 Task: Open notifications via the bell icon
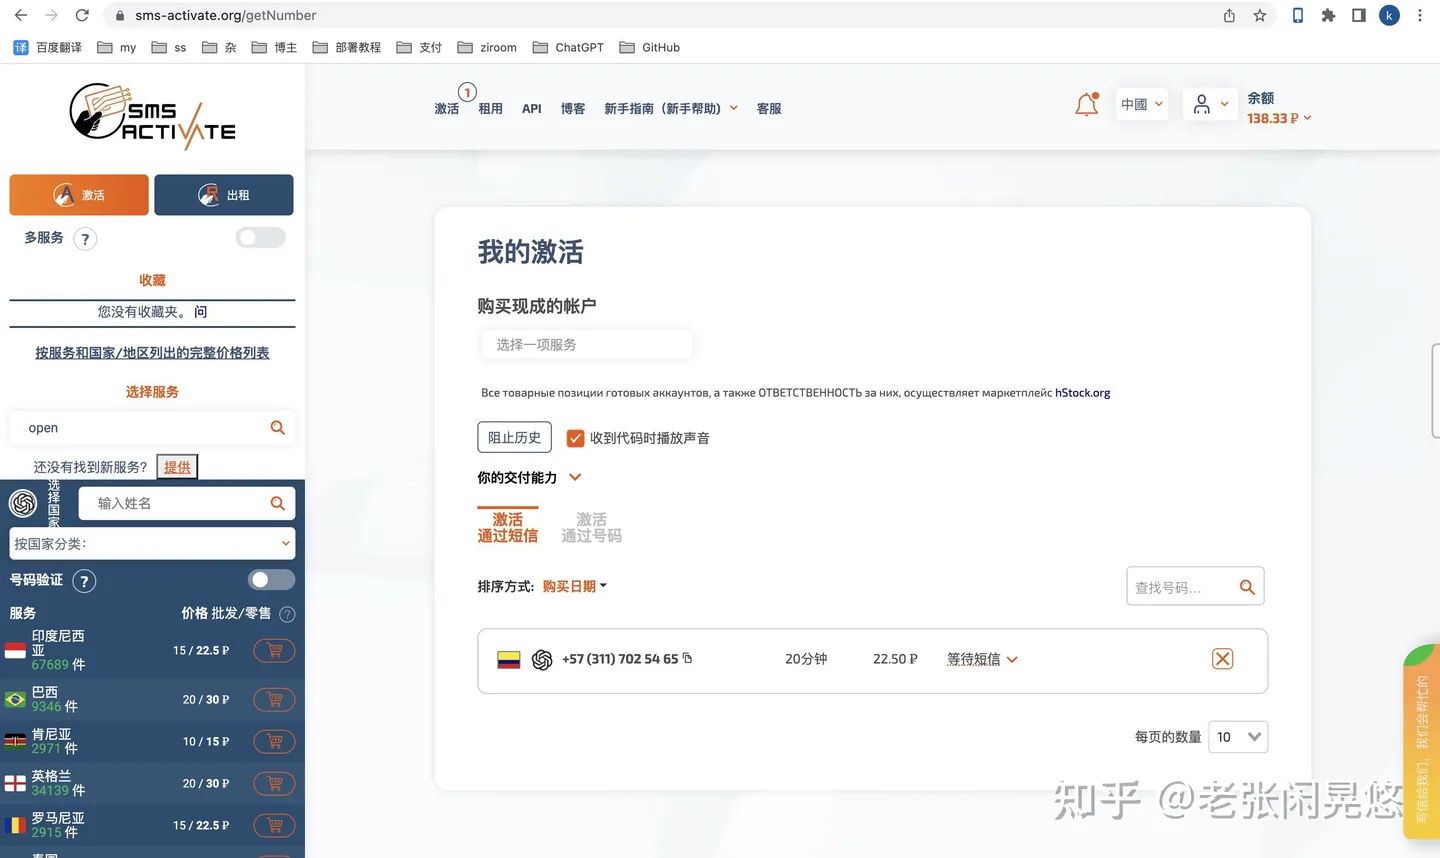click(1086, 103)
